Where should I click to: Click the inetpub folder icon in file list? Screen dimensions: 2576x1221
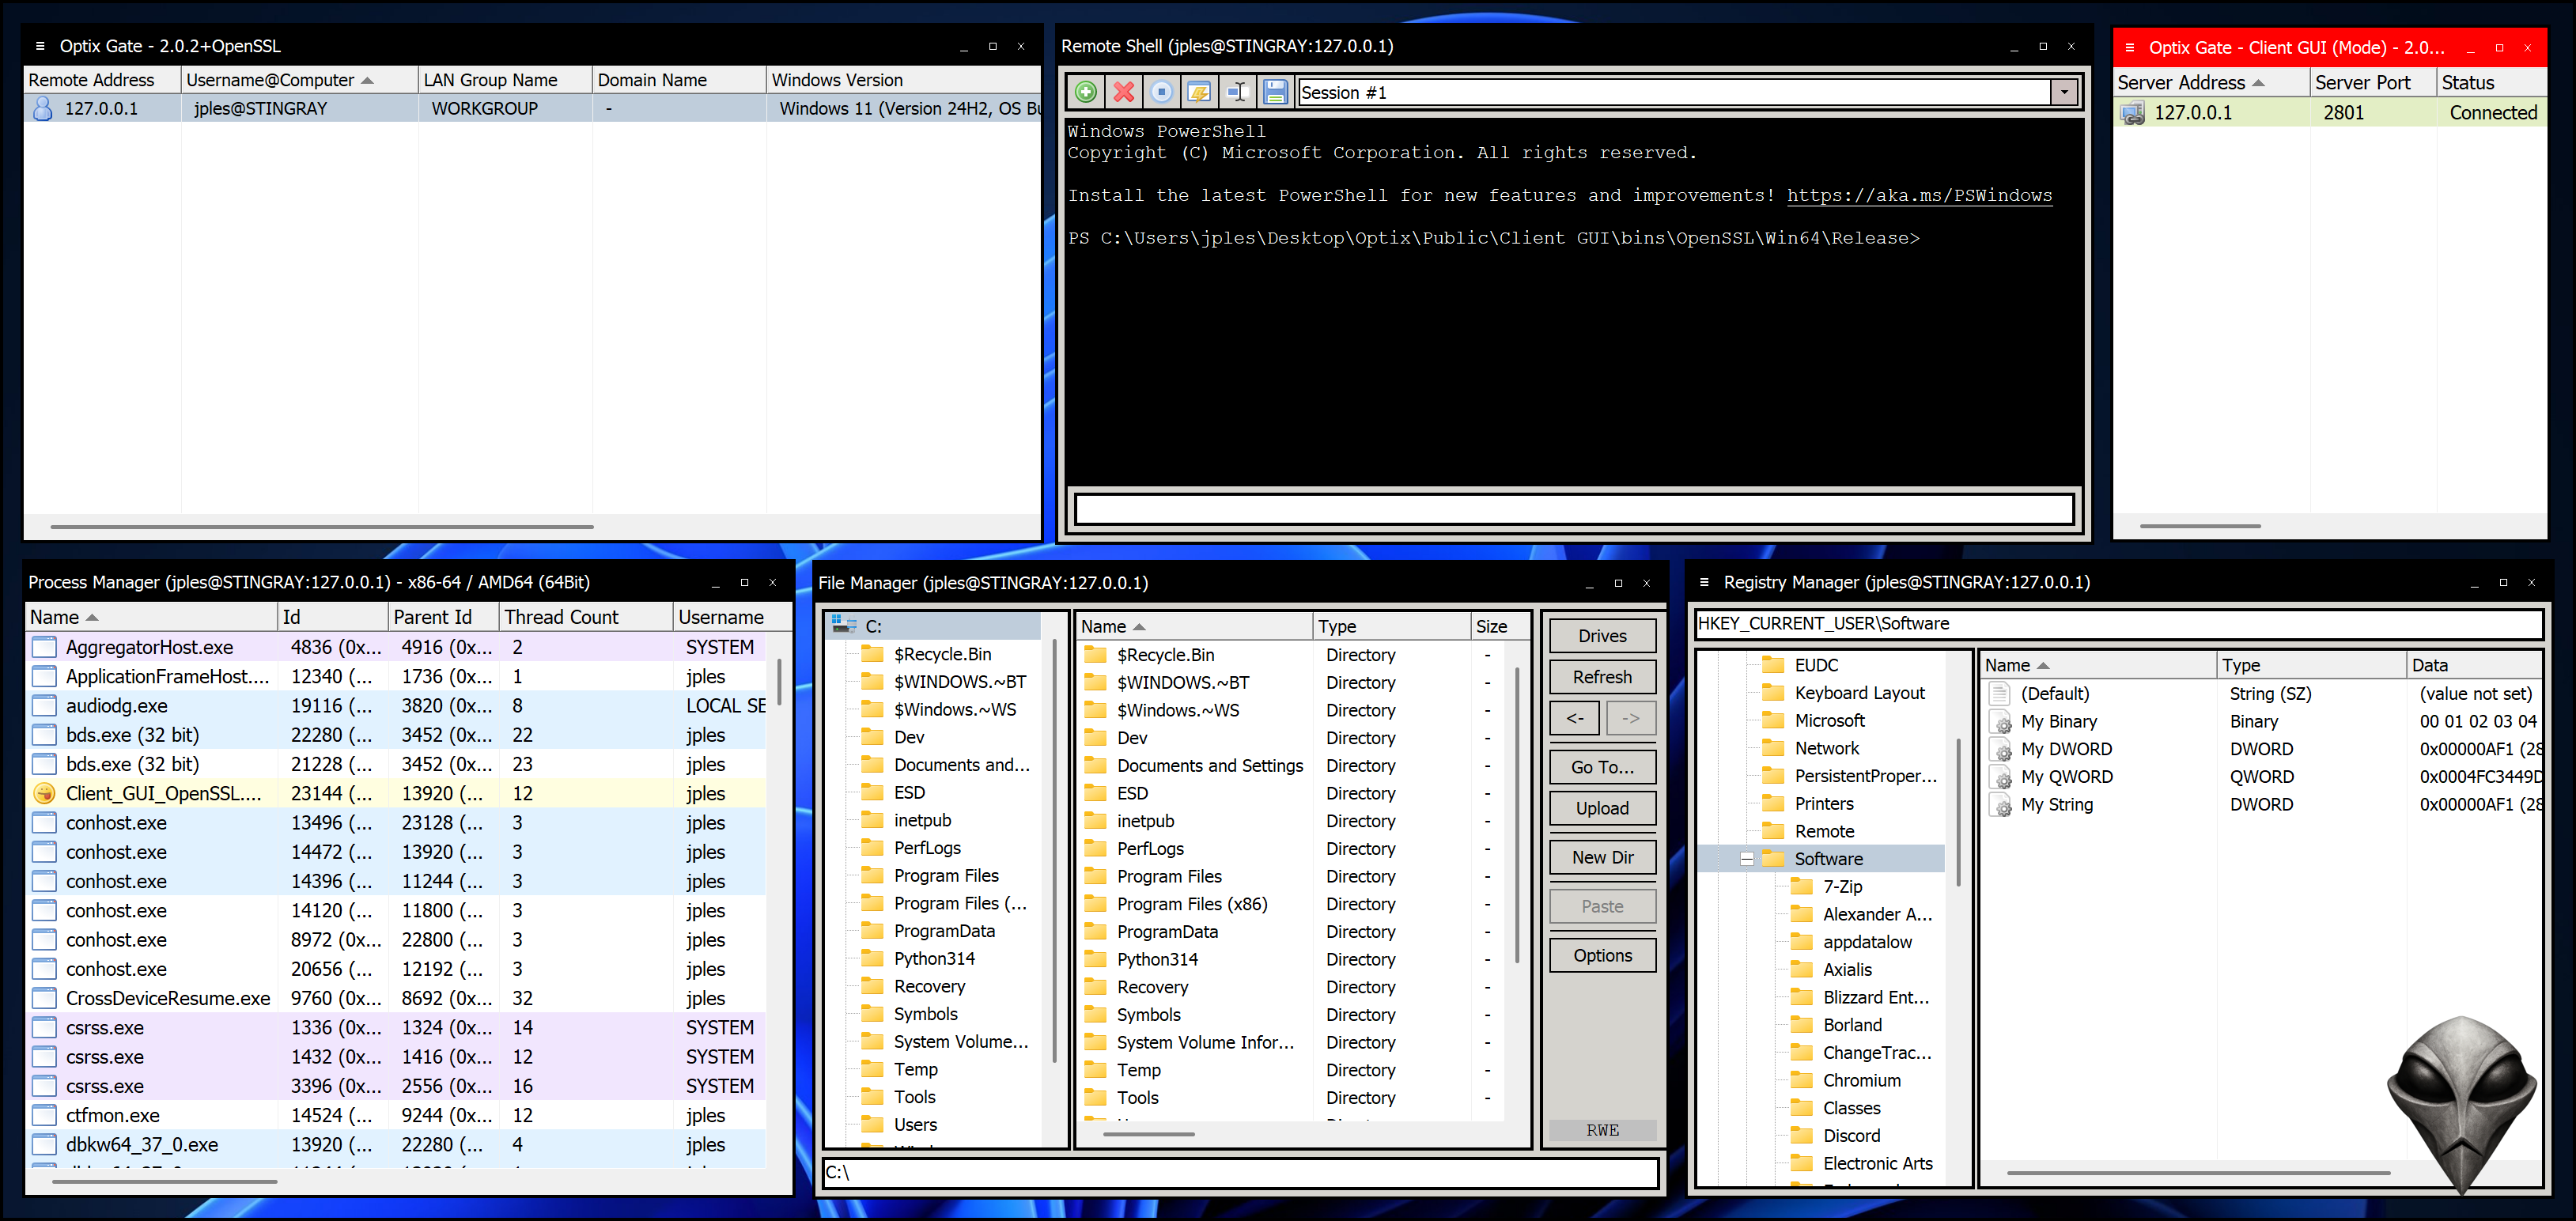point(1096,821)
